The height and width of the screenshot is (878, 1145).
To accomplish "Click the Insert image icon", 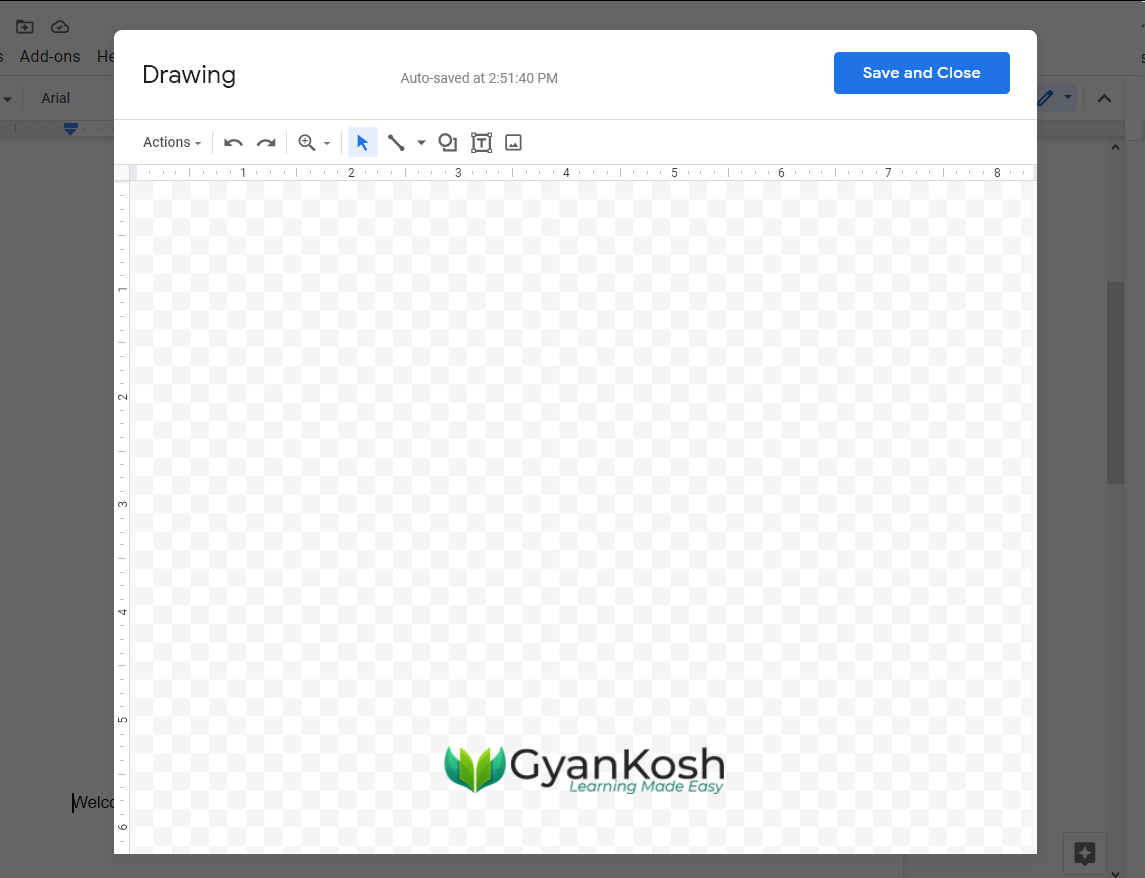I will point(513,142).
